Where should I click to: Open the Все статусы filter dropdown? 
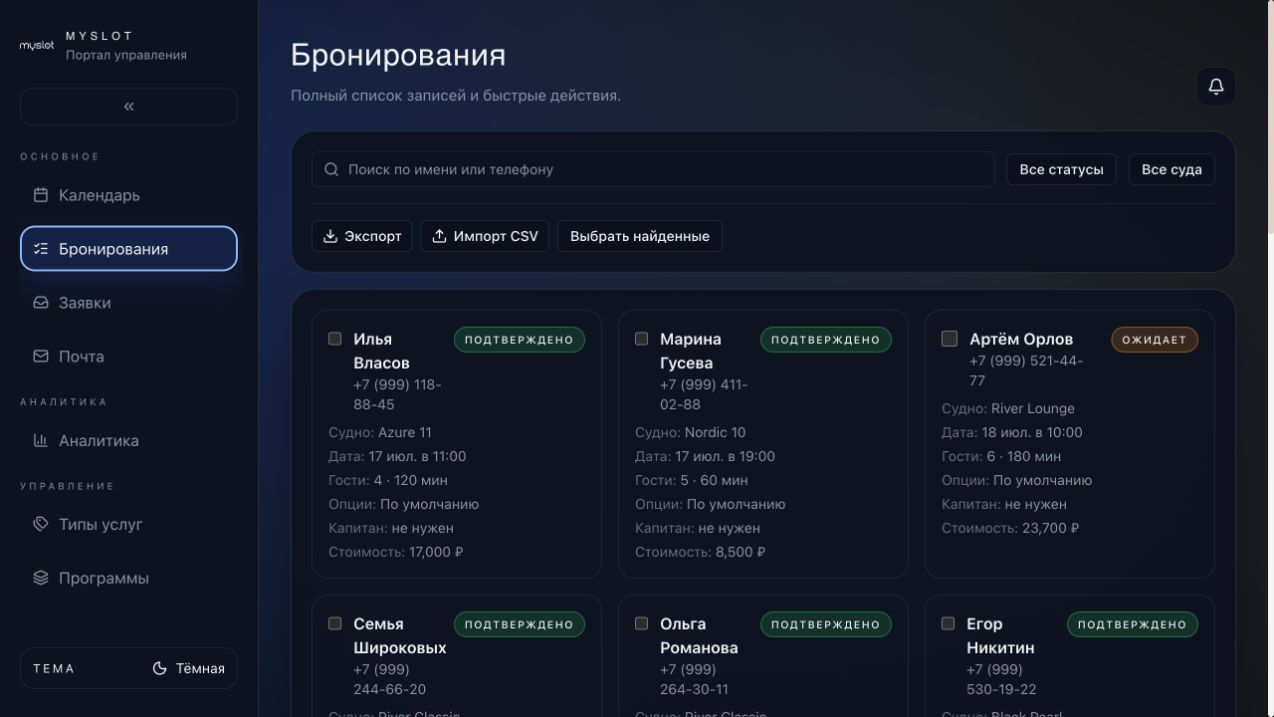click(1061, 170)
